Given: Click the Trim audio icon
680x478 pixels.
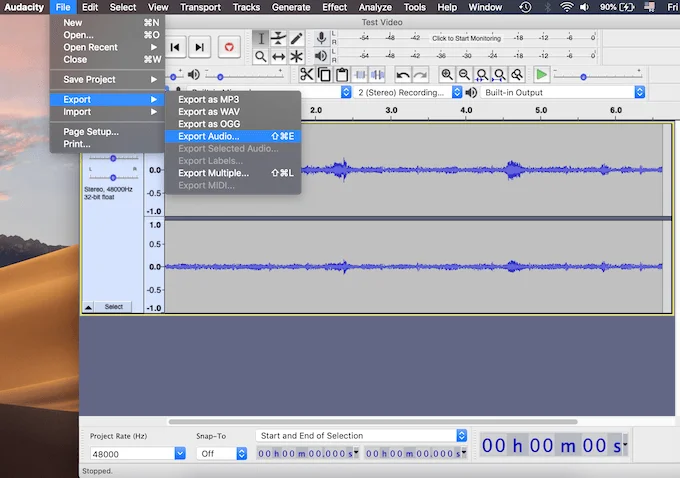Looking at the screenshot, I should (360, 75).
